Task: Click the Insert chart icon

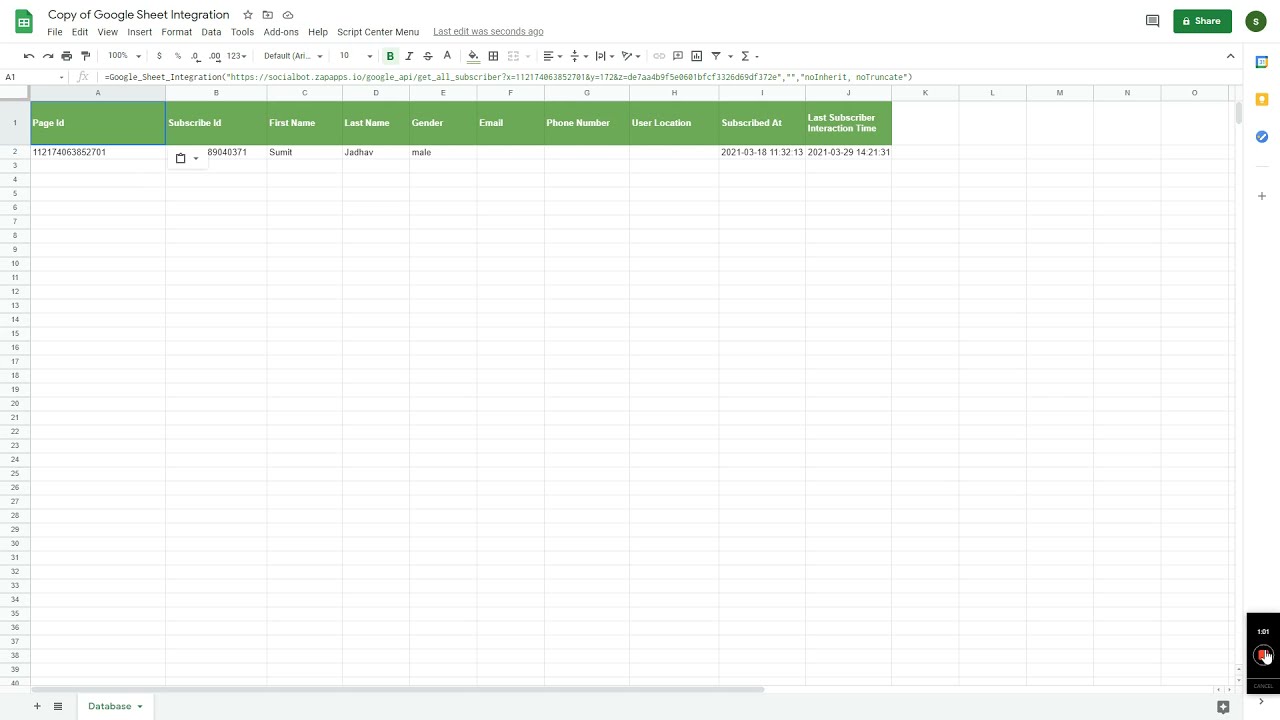Action: click(x=697, y=56)
